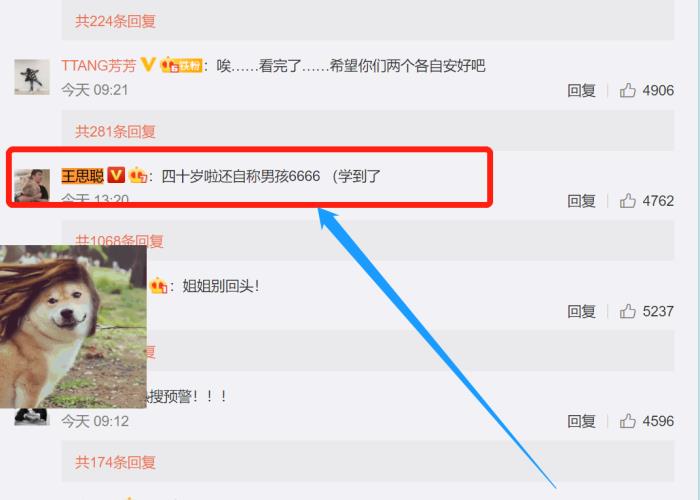700x500 pixels.
Task: Like the comment posted at 09:12
Action: (x=627, y=421)
